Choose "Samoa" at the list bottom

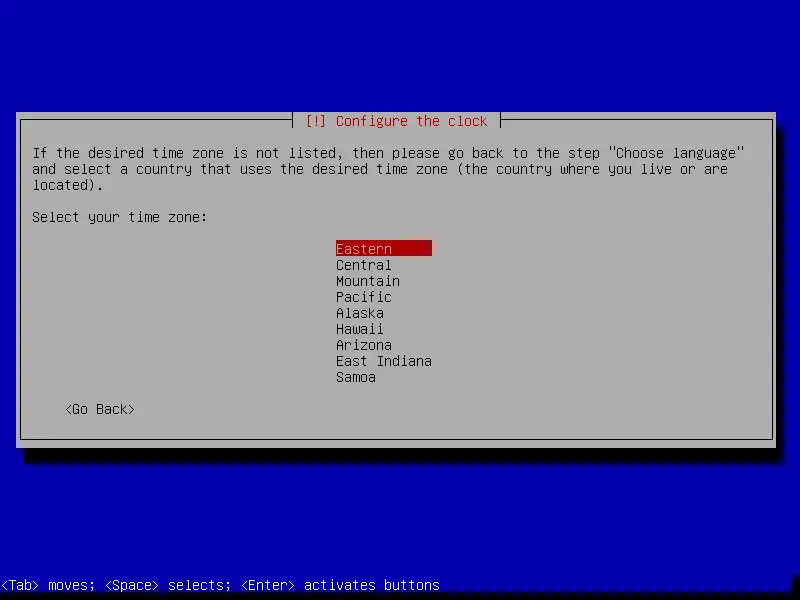[355, 377]
